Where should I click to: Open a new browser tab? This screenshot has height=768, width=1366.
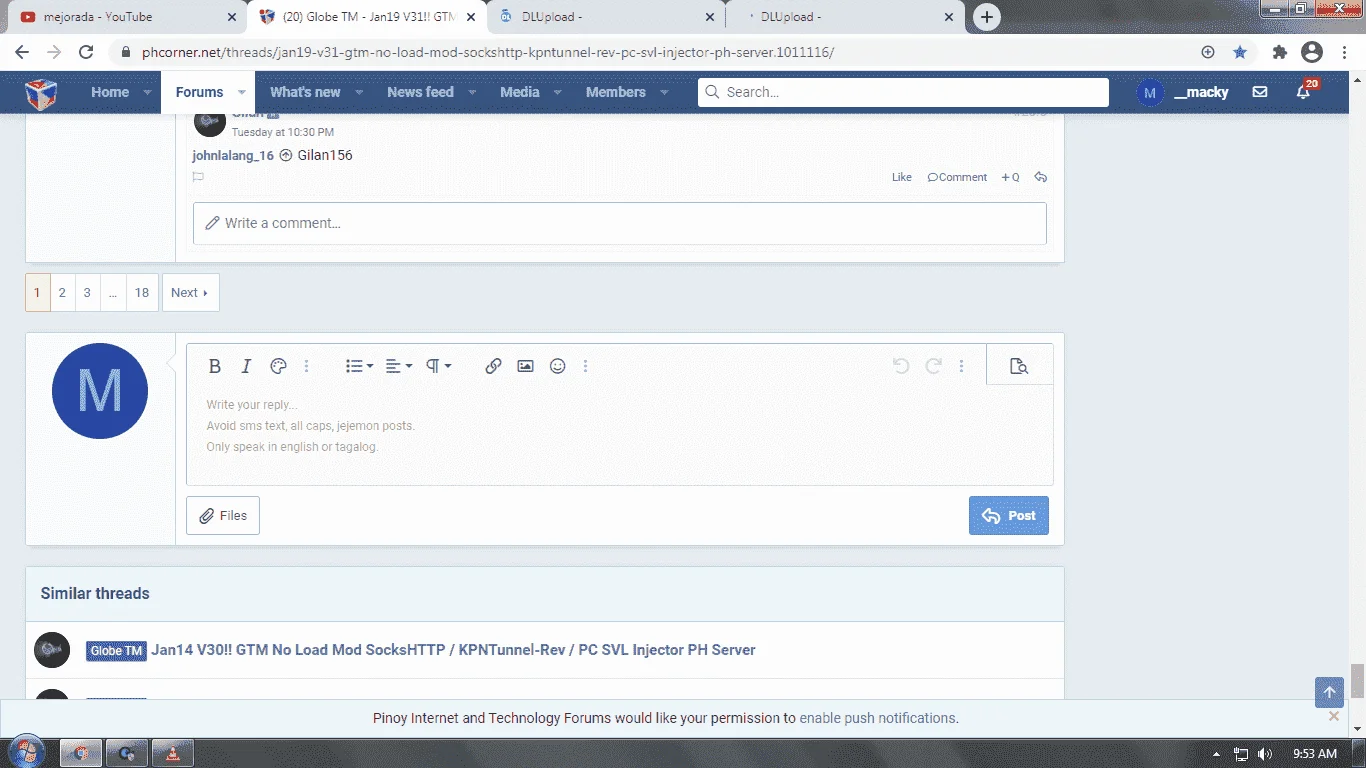click(x=987, y=17)
